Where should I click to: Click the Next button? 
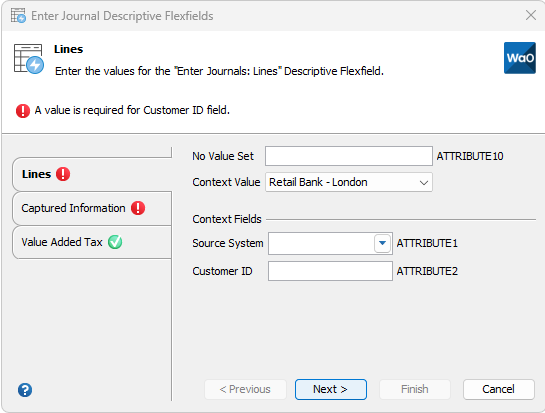[331, 389]
